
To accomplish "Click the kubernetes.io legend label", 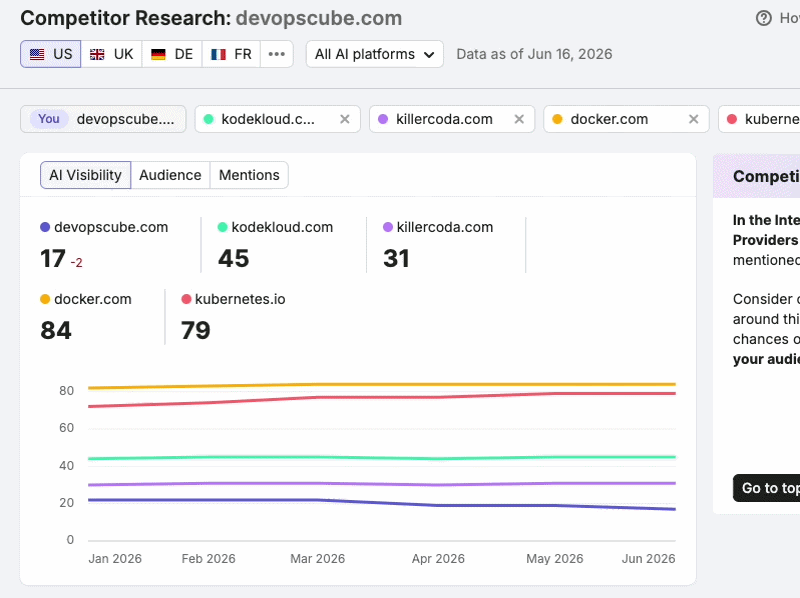I will pyautogui.click(x=240, y=299).
